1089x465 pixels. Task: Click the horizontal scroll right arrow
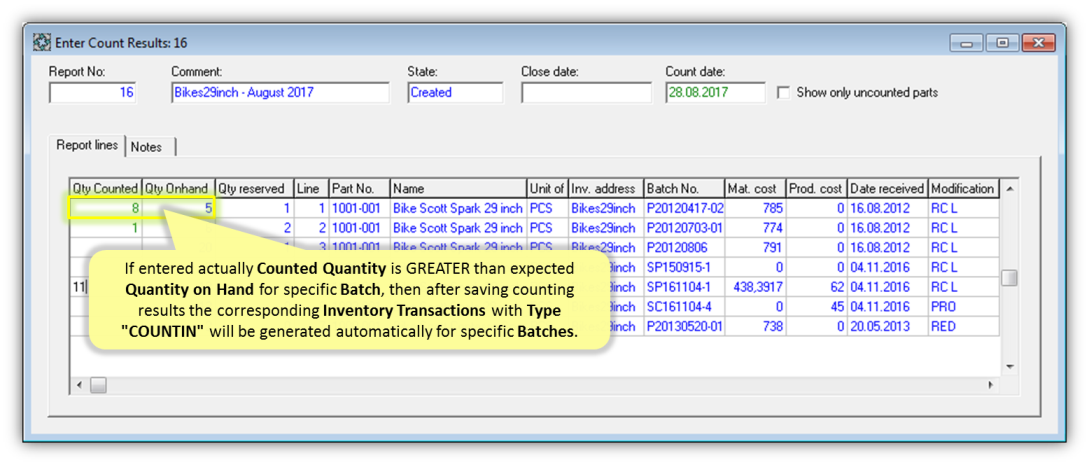991,384
